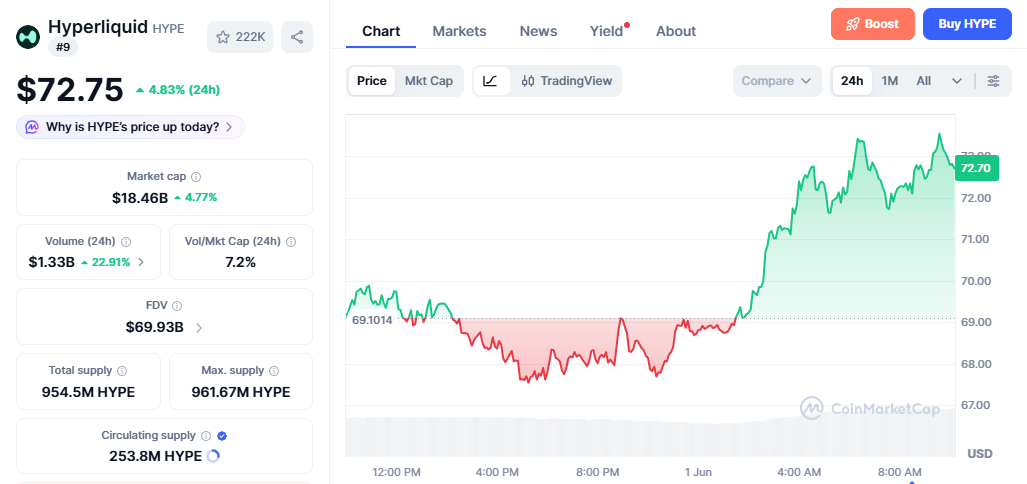
Task: Open Volume (24h) info icon
Action: (x=126, y=242)
